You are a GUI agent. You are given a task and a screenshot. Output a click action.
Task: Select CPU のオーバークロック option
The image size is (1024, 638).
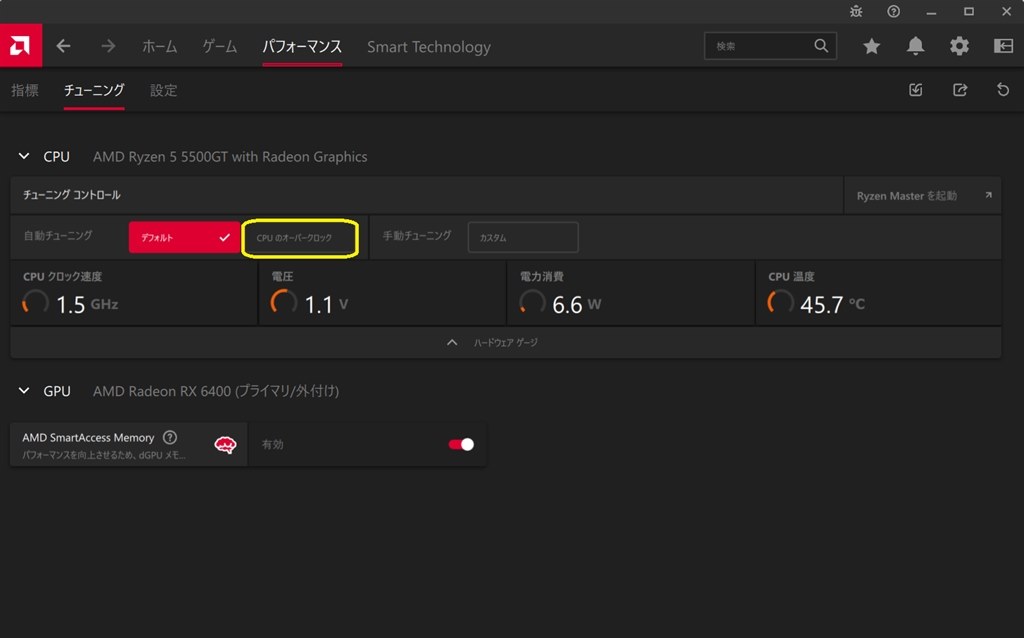(x=300, y=238)
